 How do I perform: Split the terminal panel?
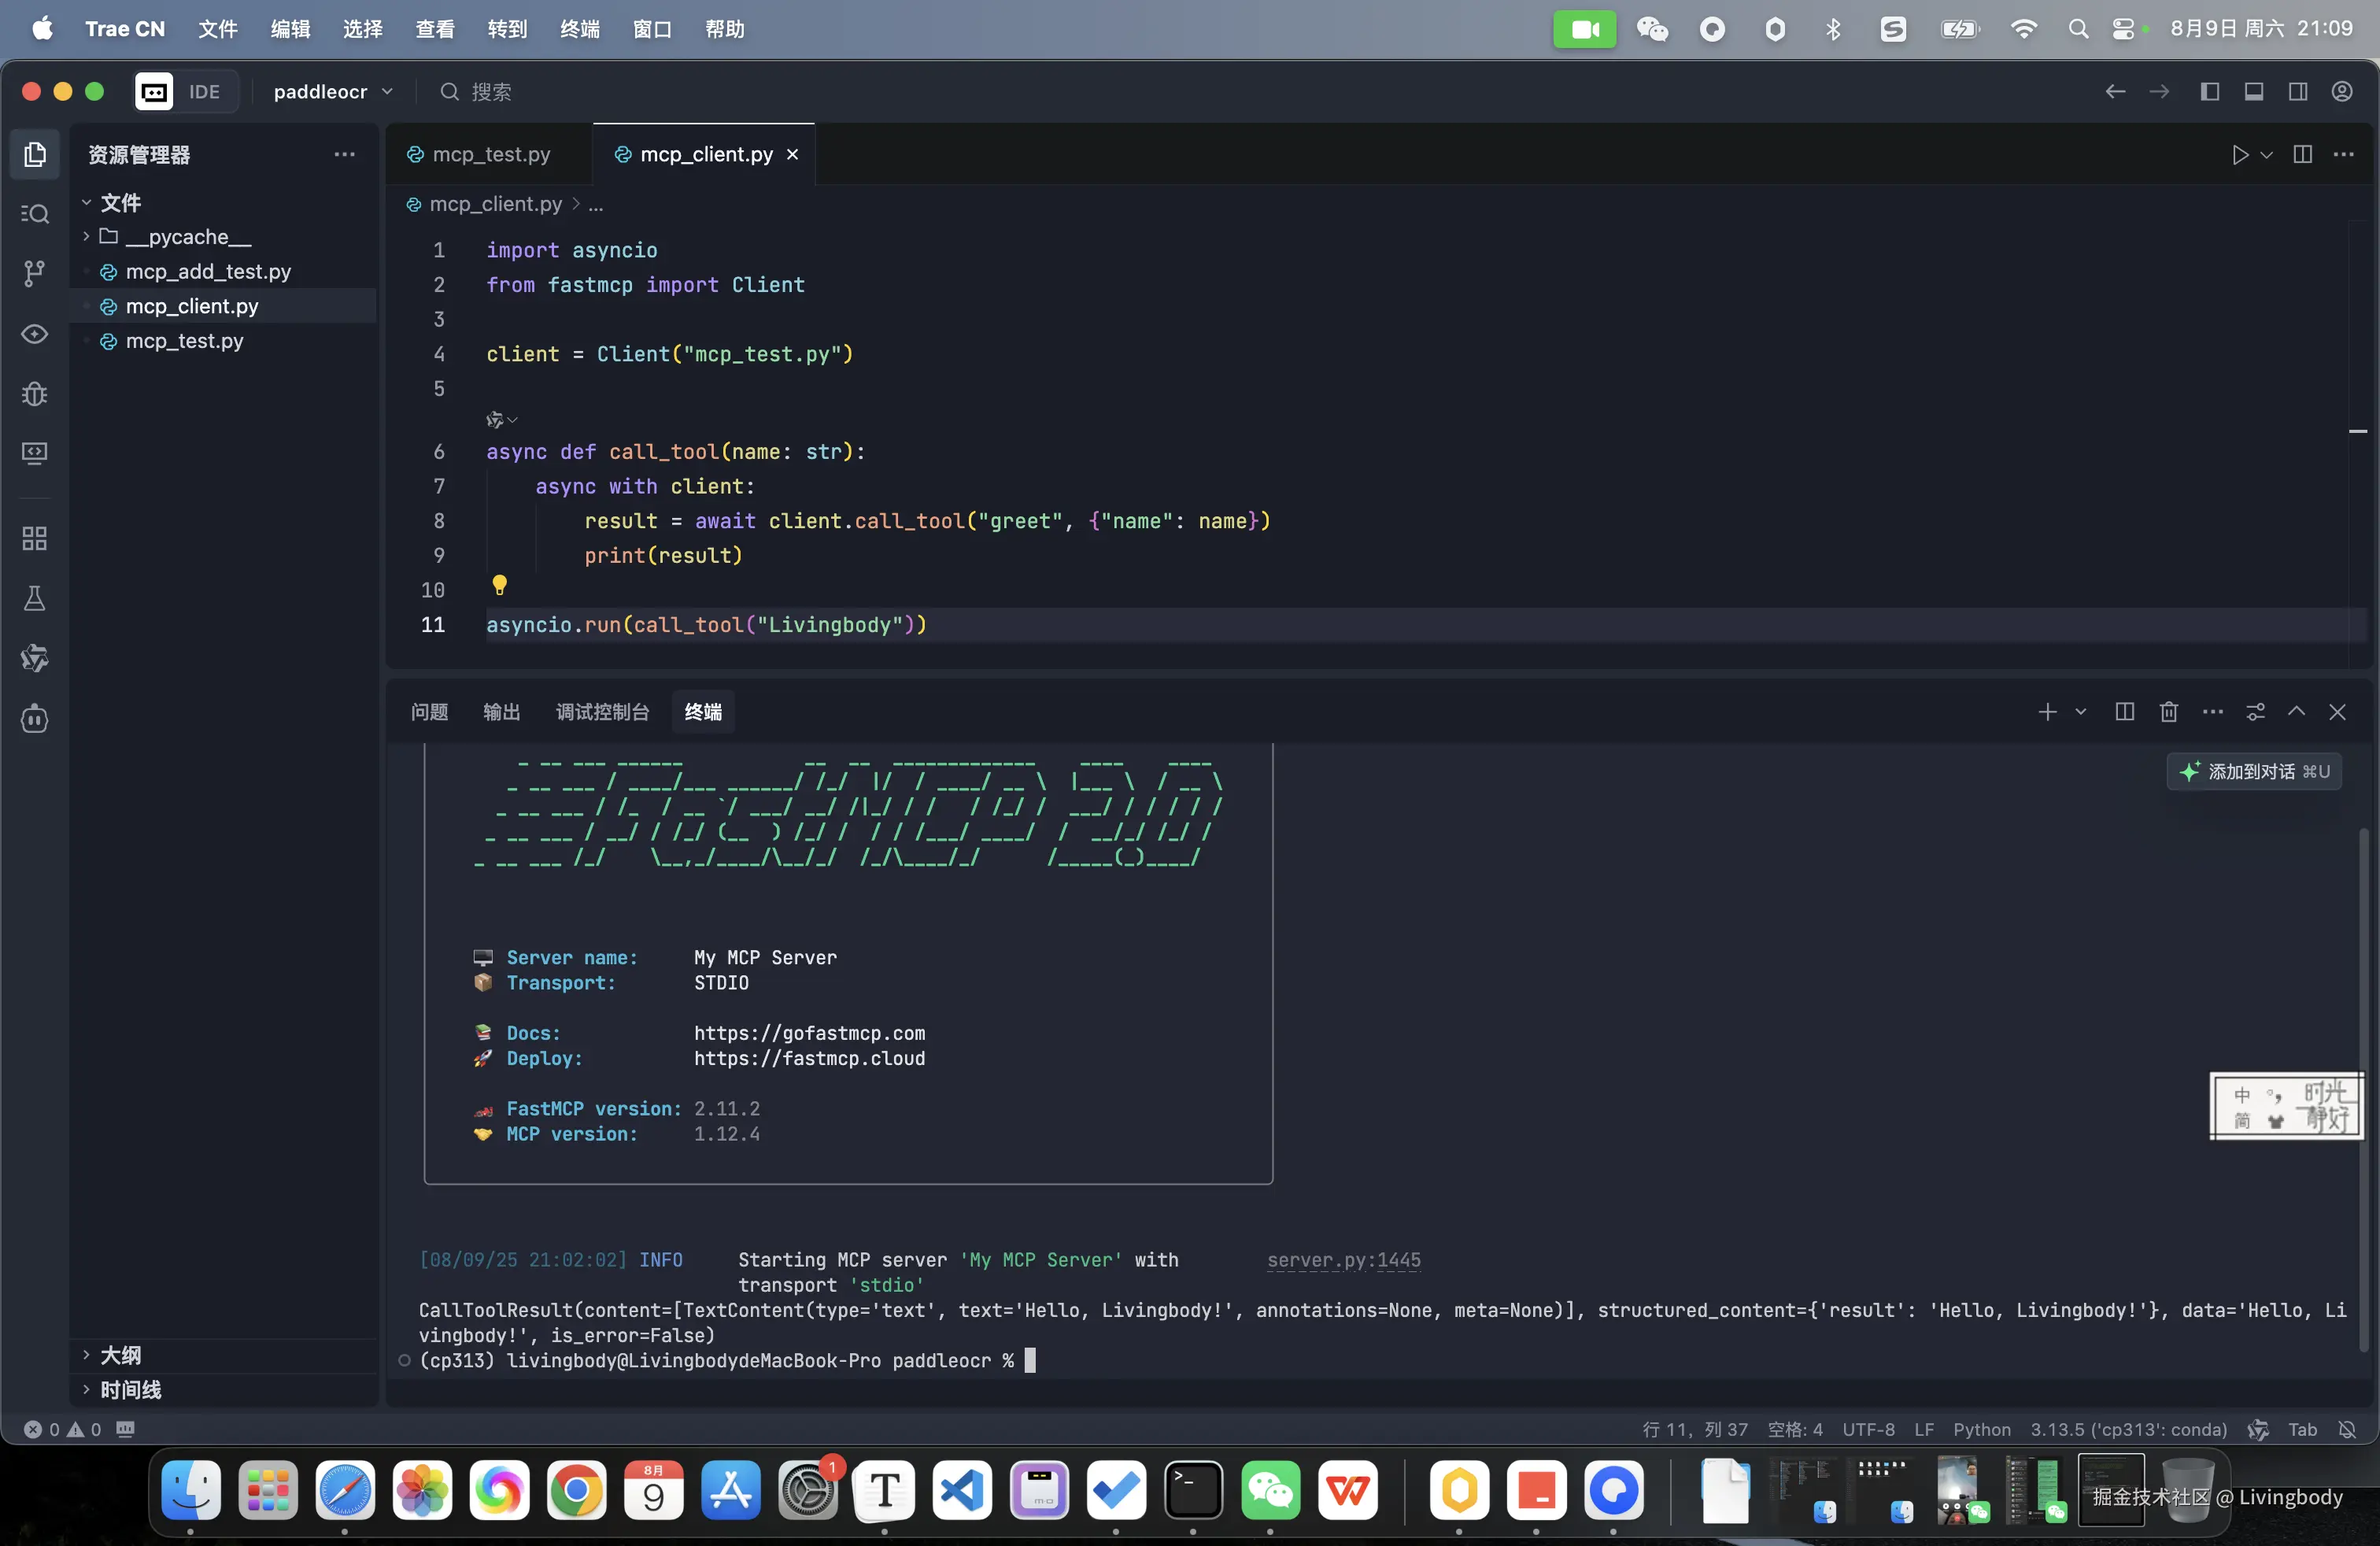tap(2124, 712)
